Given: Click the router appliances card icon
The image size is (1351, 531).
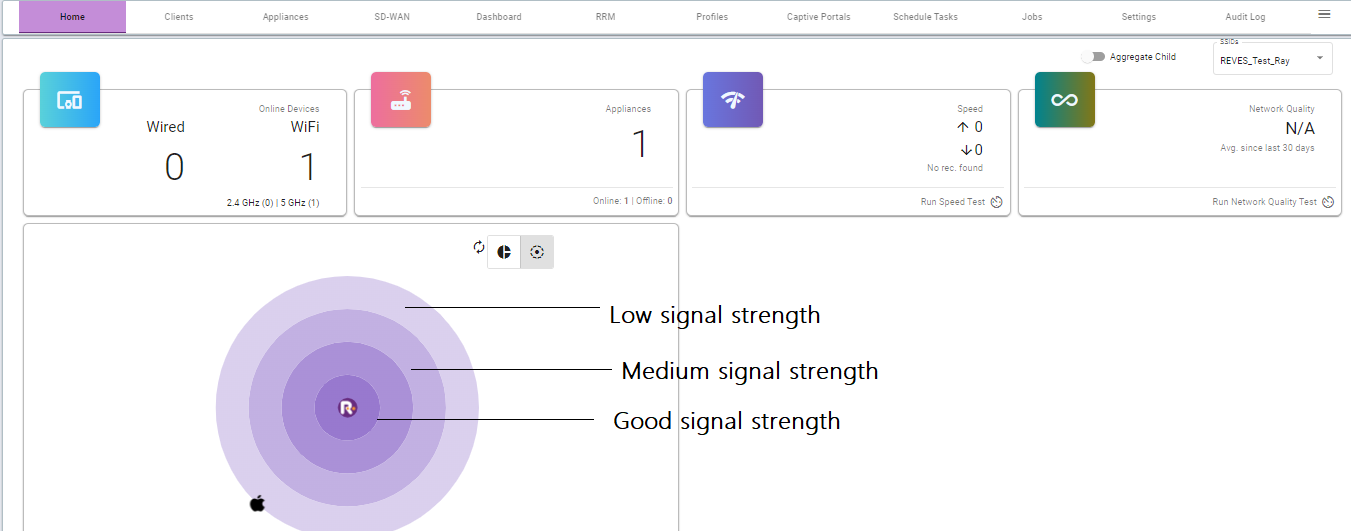Looking at the screenshot, I should point(400,100).
